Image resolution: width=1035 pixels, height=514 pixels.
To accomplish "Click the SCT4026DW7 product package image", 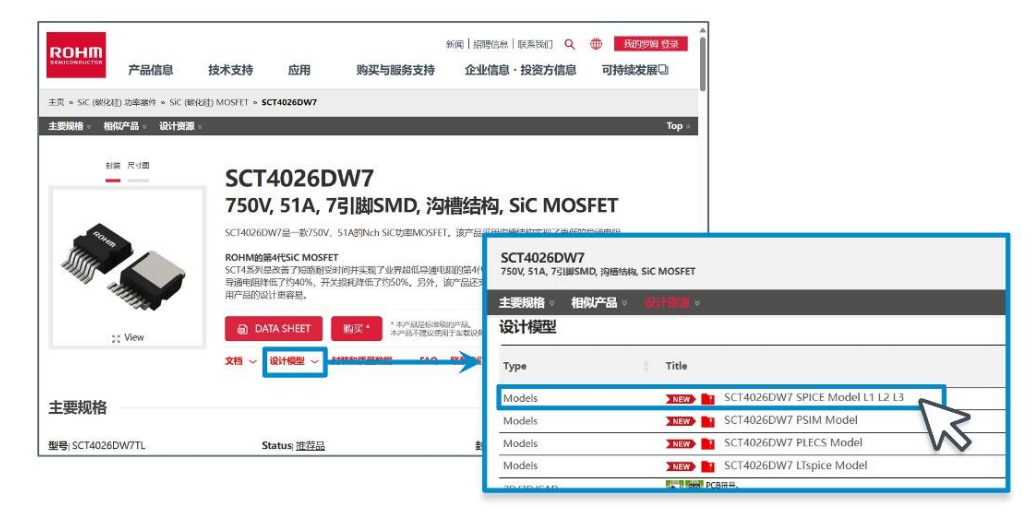I will click(127, 265).
